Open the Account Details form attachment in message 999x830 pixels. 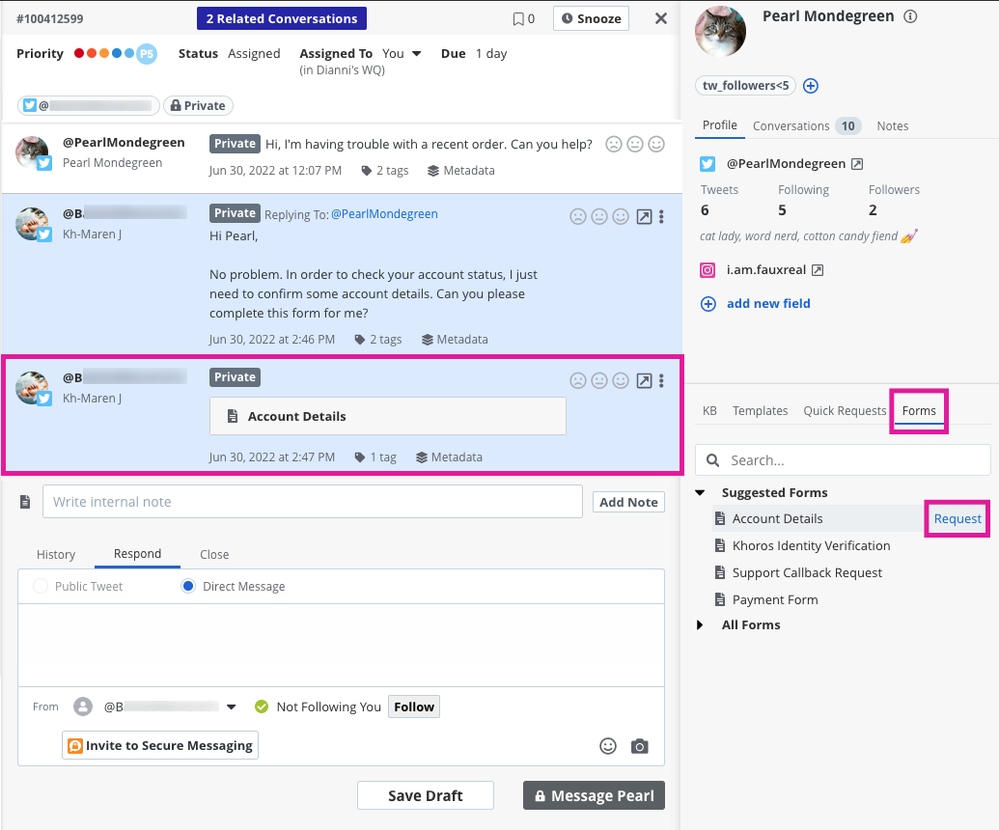point(387,417)
